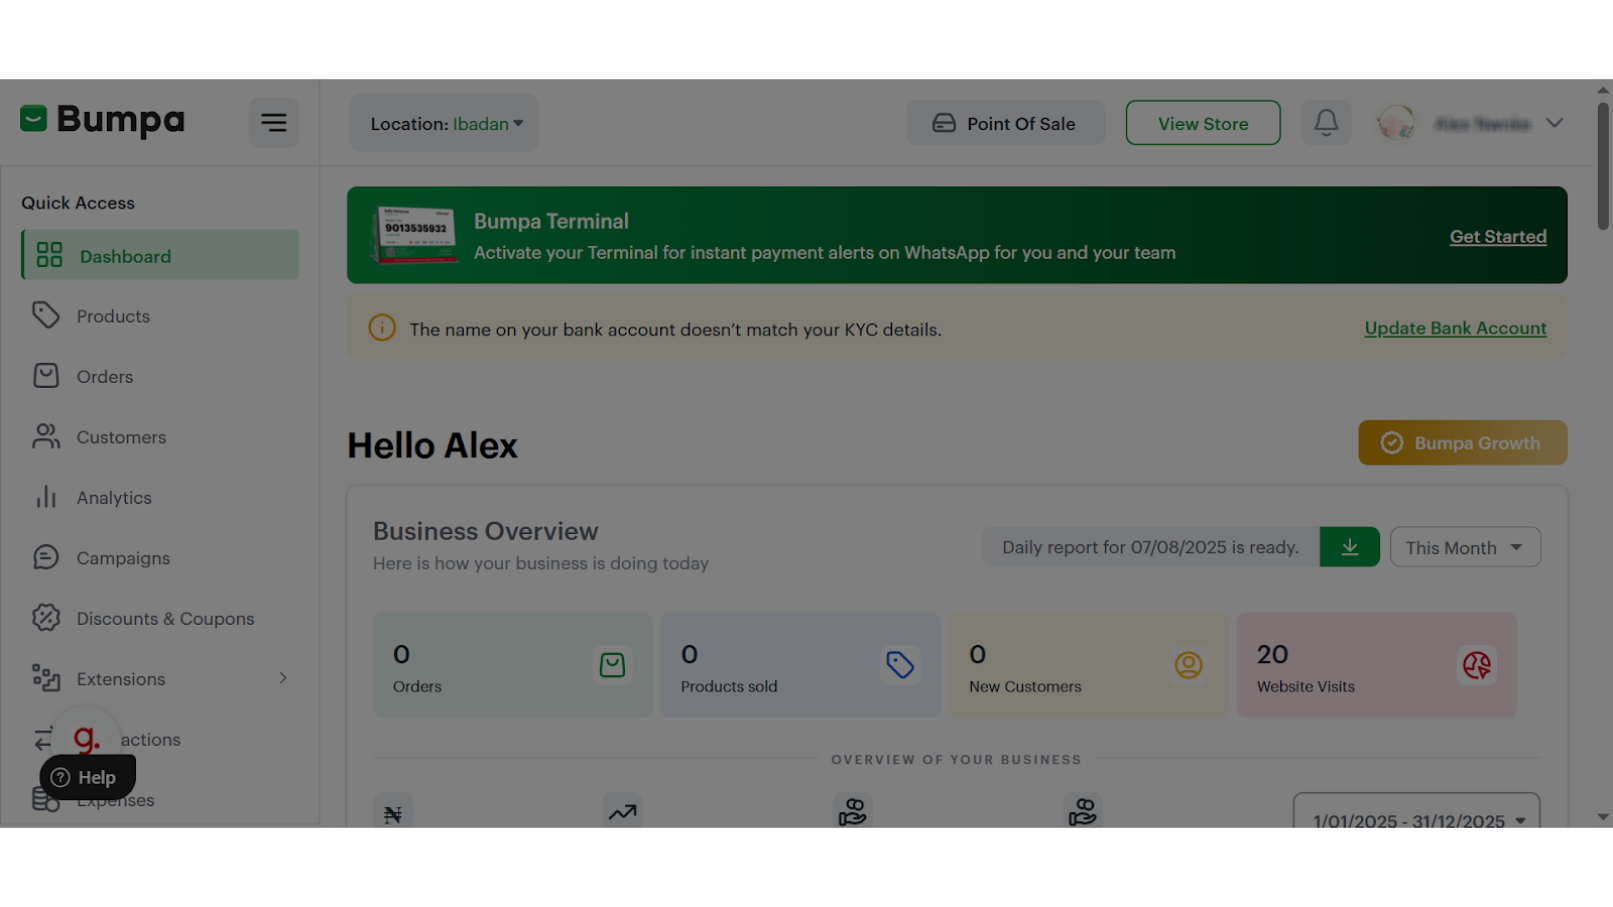Click the Extensions puzzle icon
The image size is (1613, 907).
pyautogui.click(x=46, y=678)
